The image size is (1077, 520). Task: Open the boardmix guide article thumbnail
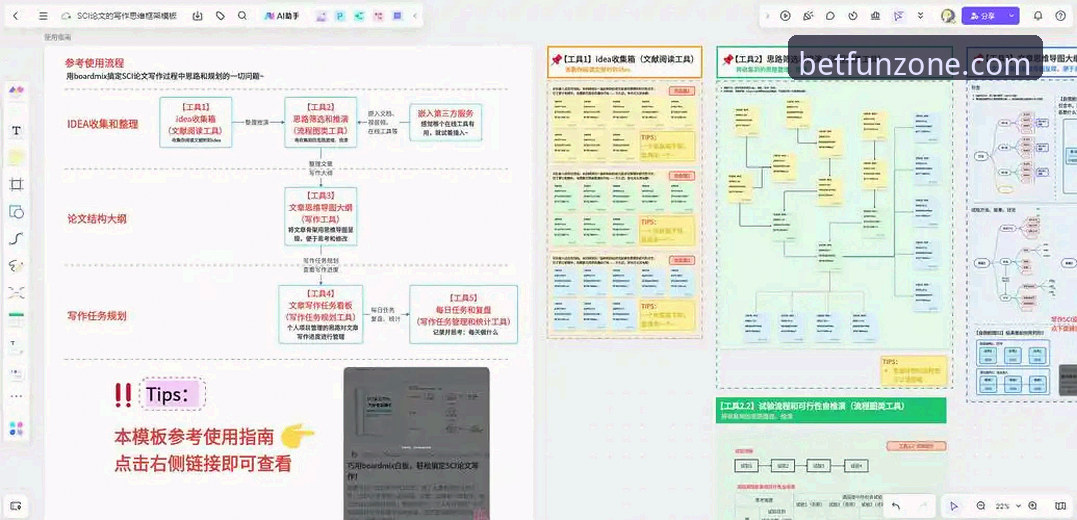click(x=416, y=443)
